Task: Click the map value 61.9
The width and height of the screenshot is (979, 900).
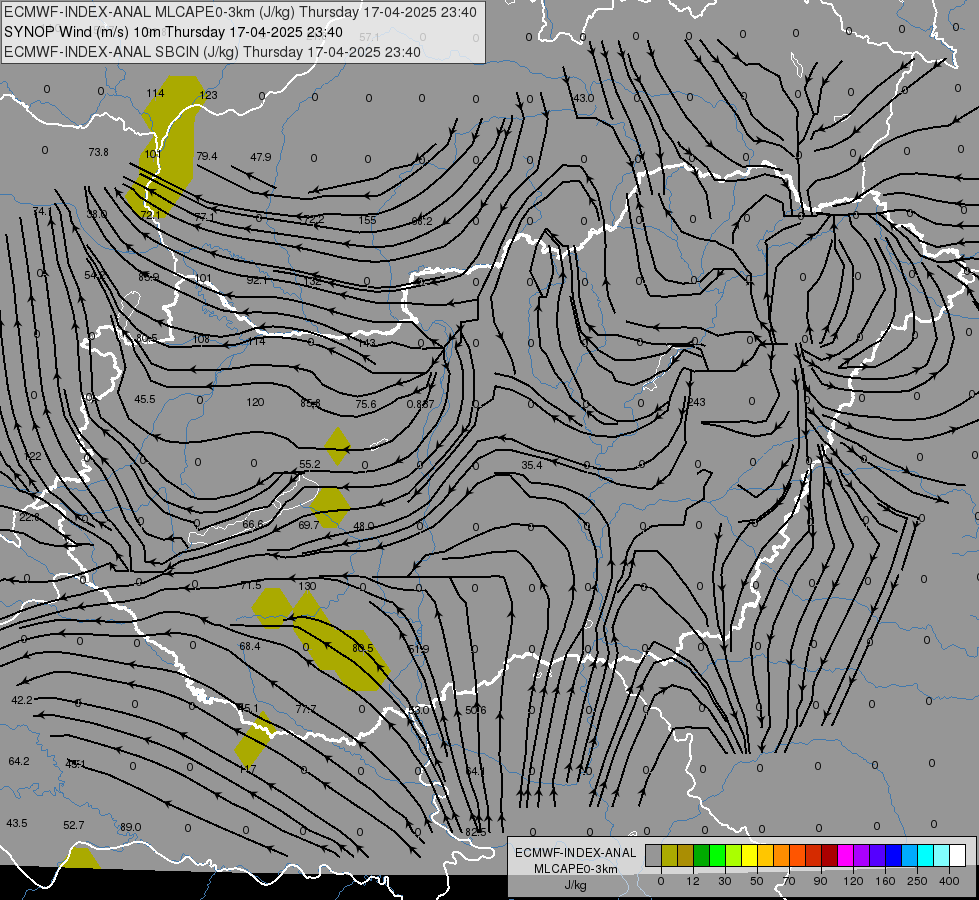Action: click(419, 649)
